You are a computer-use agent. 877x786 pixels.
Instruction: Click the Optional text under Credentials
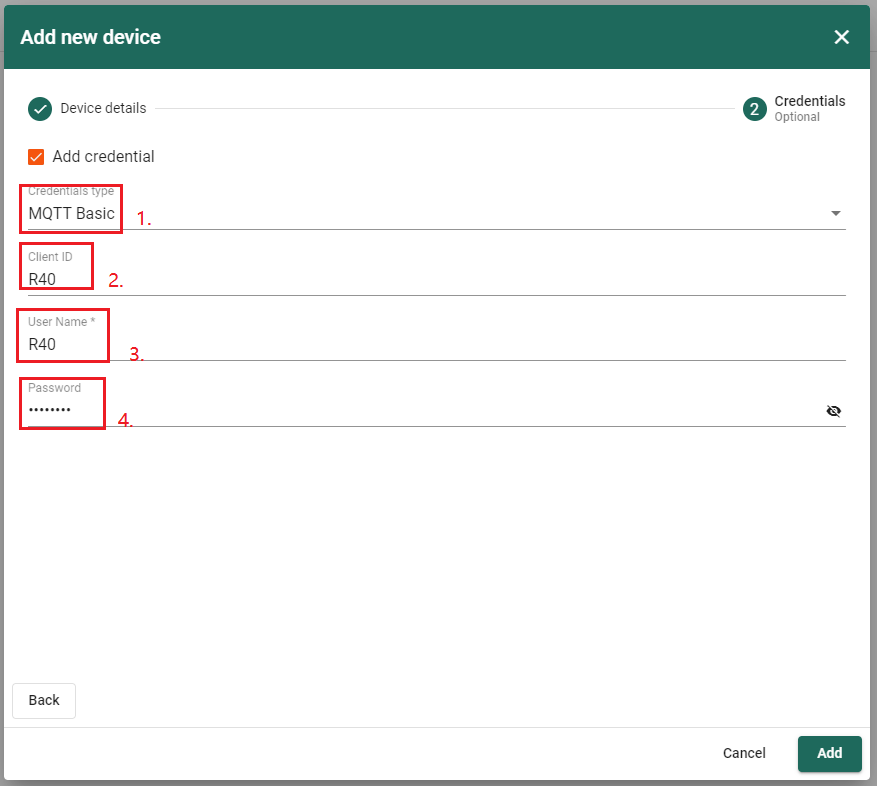tap(797, 117)
